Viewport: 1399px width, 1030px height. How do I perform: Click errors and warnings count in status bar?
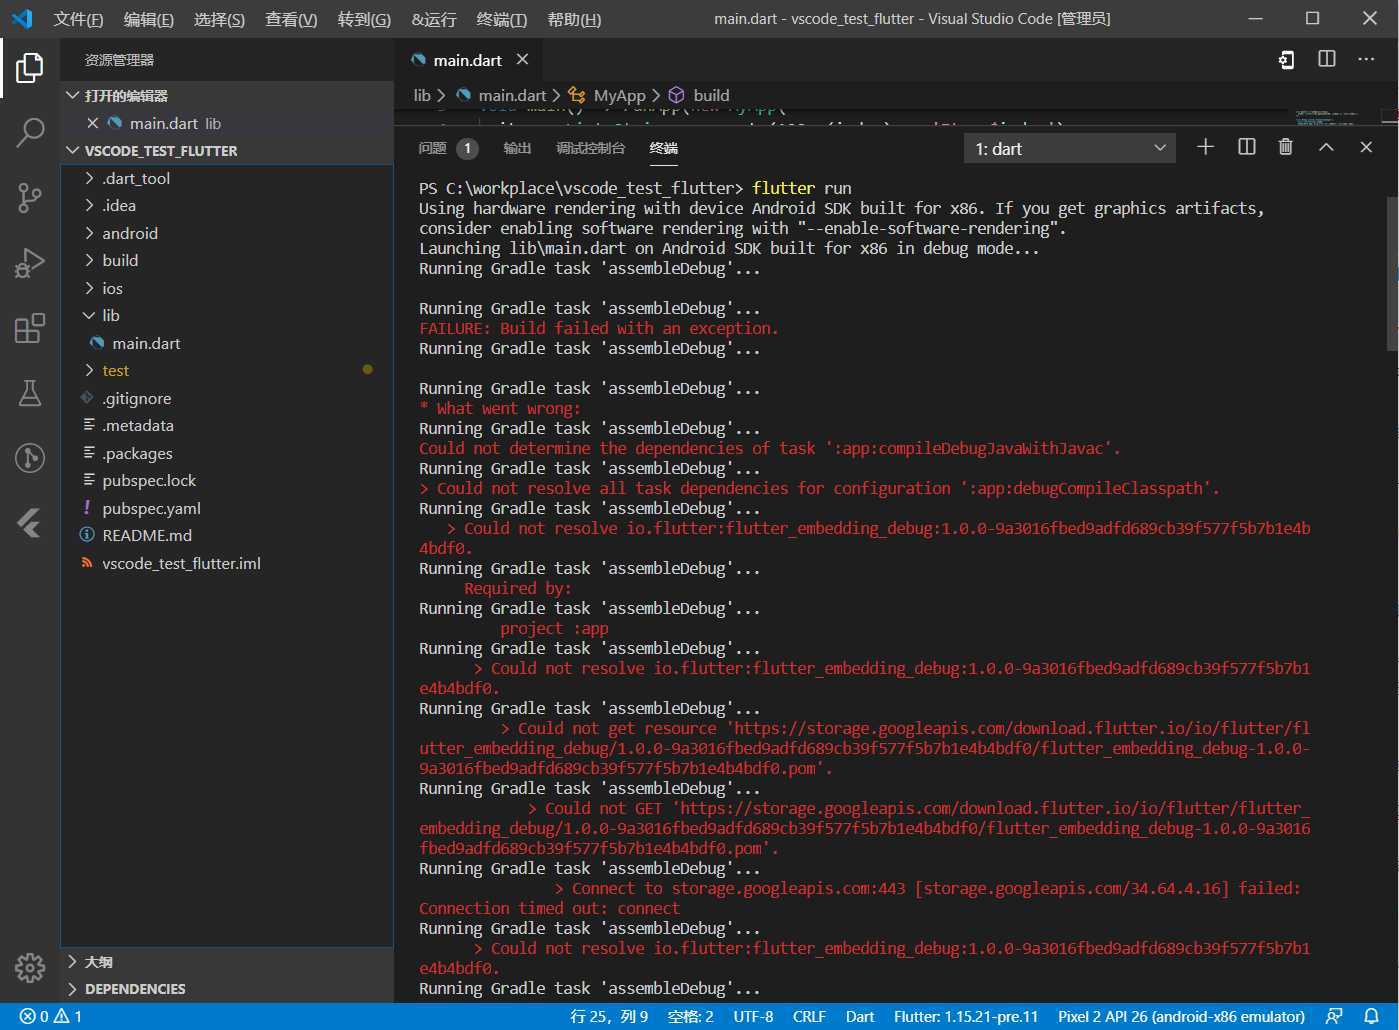coord(51,1016)
